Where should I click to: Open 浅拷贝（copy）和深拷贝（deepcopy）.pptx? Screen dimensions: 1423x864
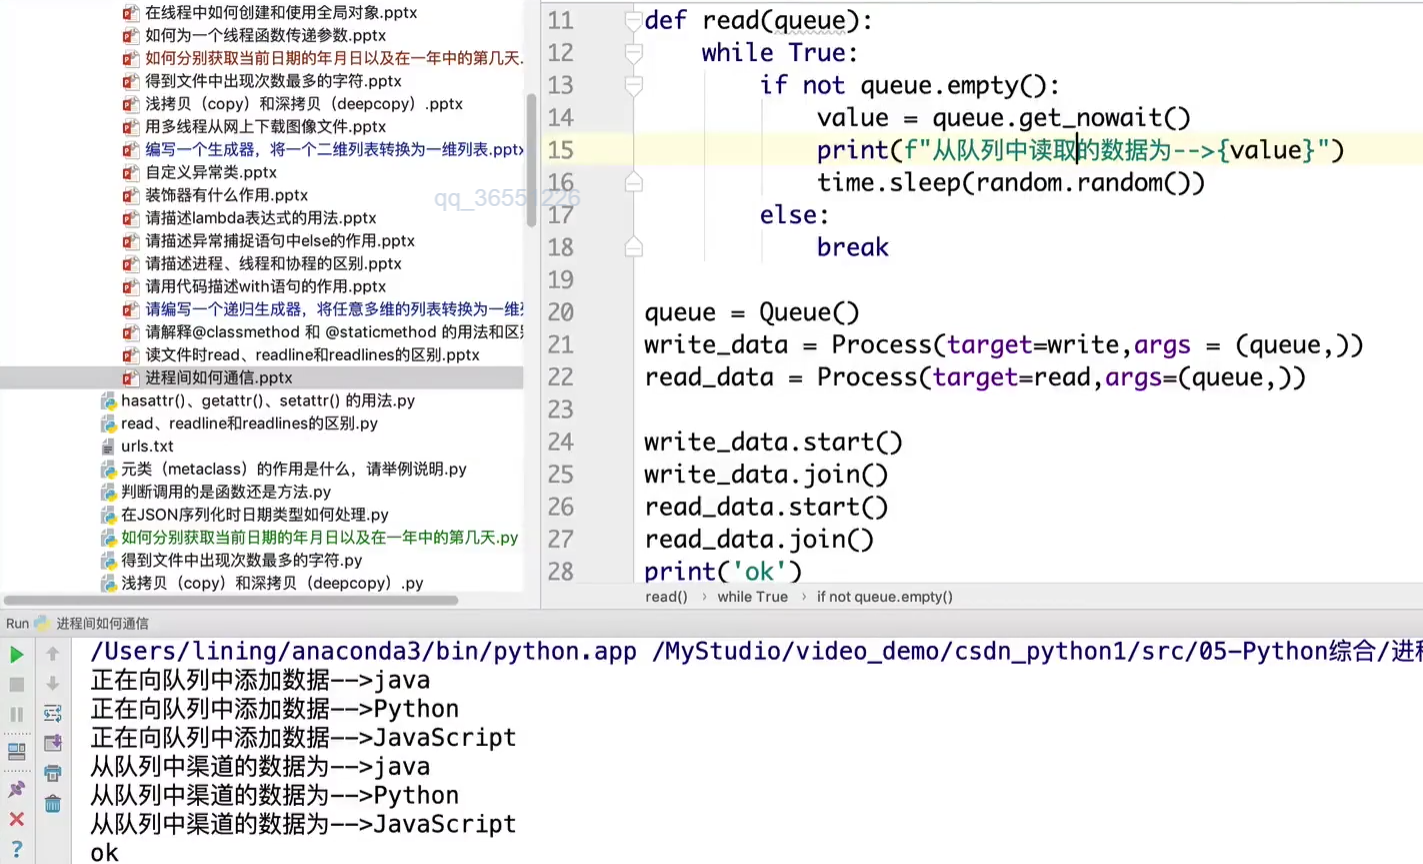point(304,104)
